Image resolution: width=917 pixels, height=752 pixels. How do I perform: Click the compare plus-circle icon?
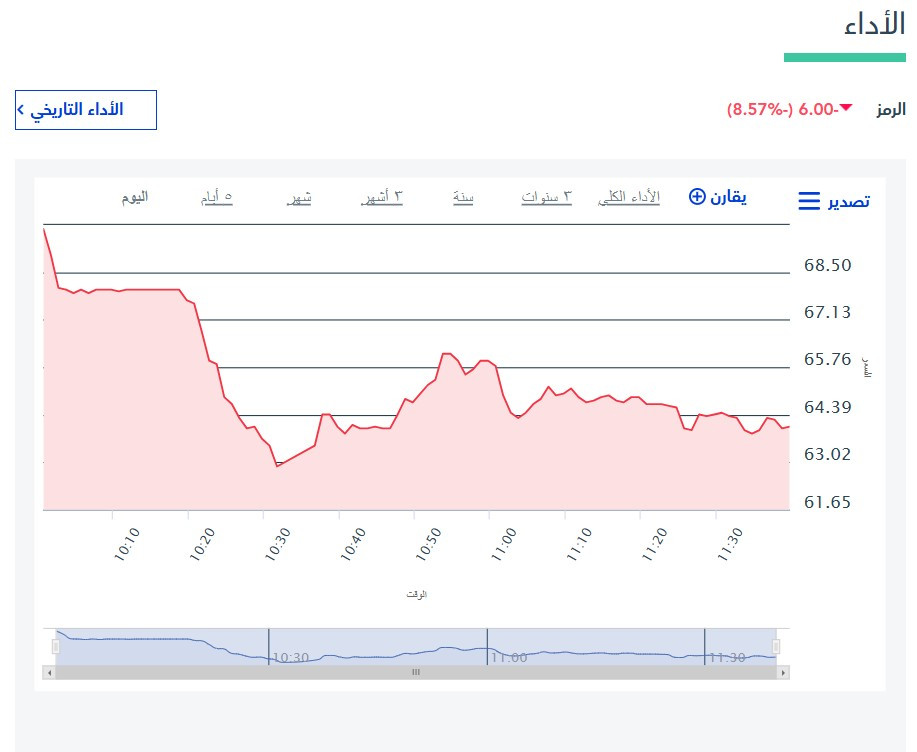[x=697, y=196]
